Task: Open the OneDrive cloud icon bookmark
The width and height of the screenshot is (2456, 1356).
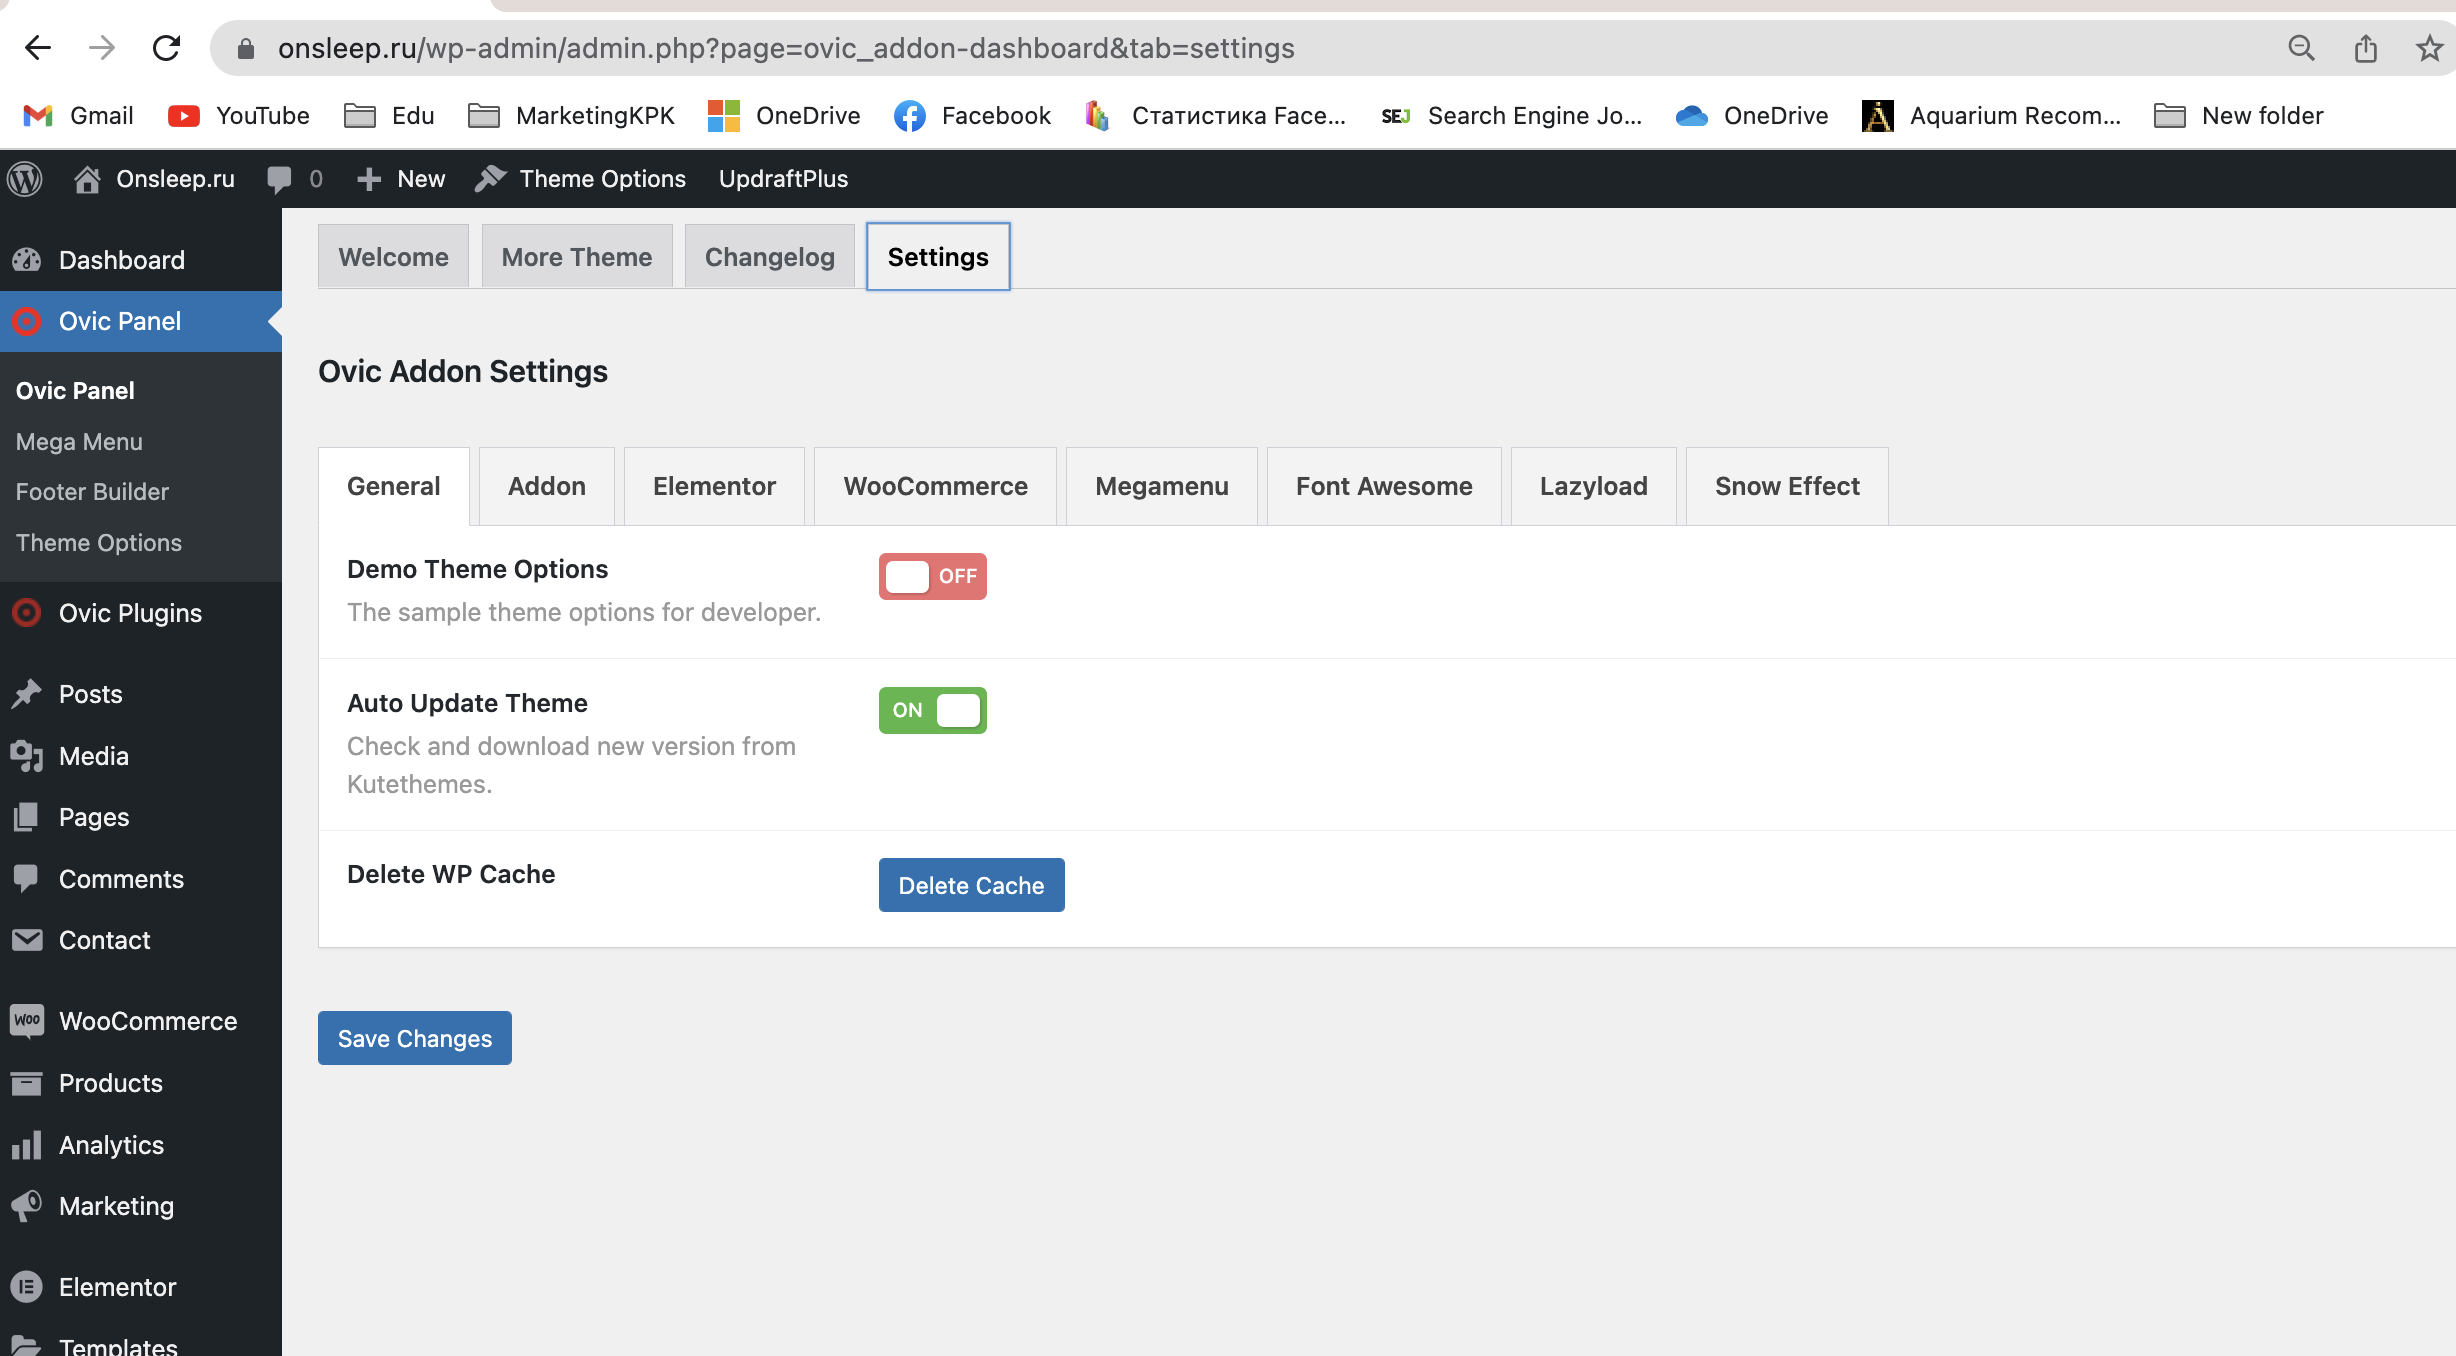Action: pyautogui.click(x=1752, y=116)
